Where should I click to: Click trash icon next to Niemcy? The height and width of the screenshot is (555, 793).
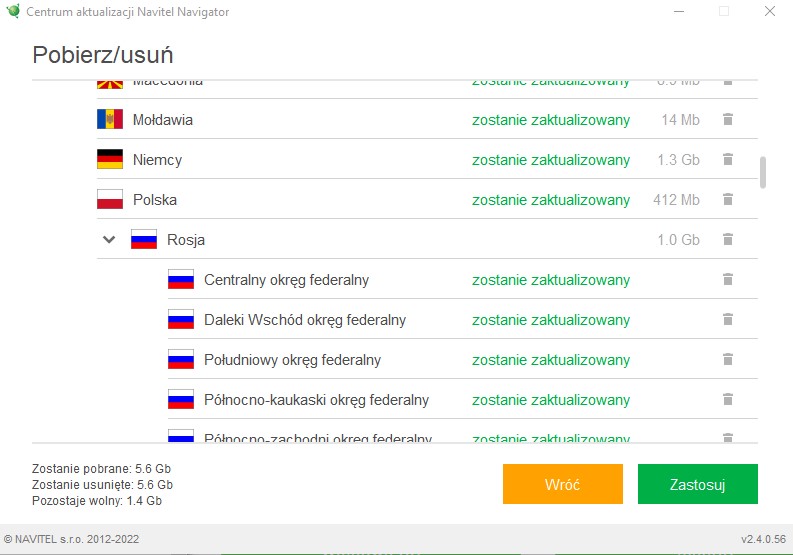pyautogui.click(x=728, y=160)
